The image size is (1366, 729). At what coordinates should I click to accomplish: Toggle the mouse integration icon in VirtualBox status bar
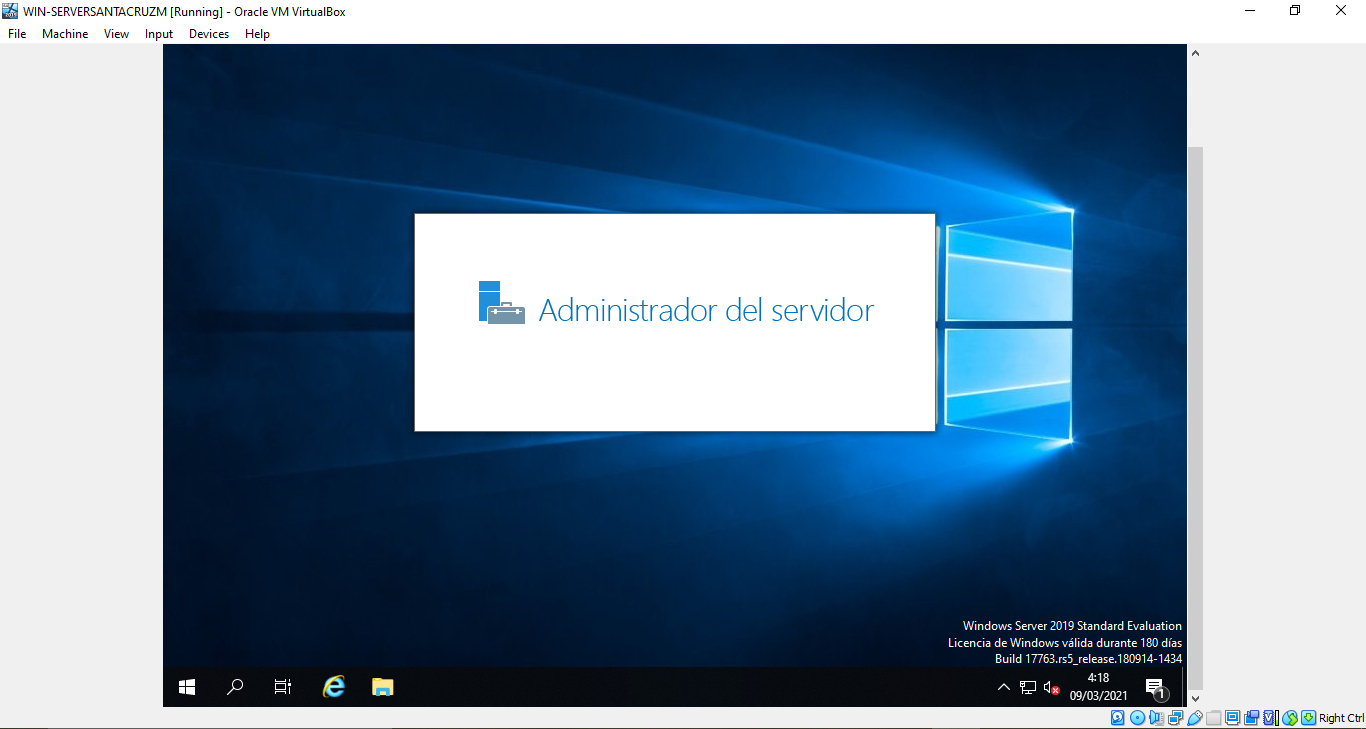[x=1292, y=717]
